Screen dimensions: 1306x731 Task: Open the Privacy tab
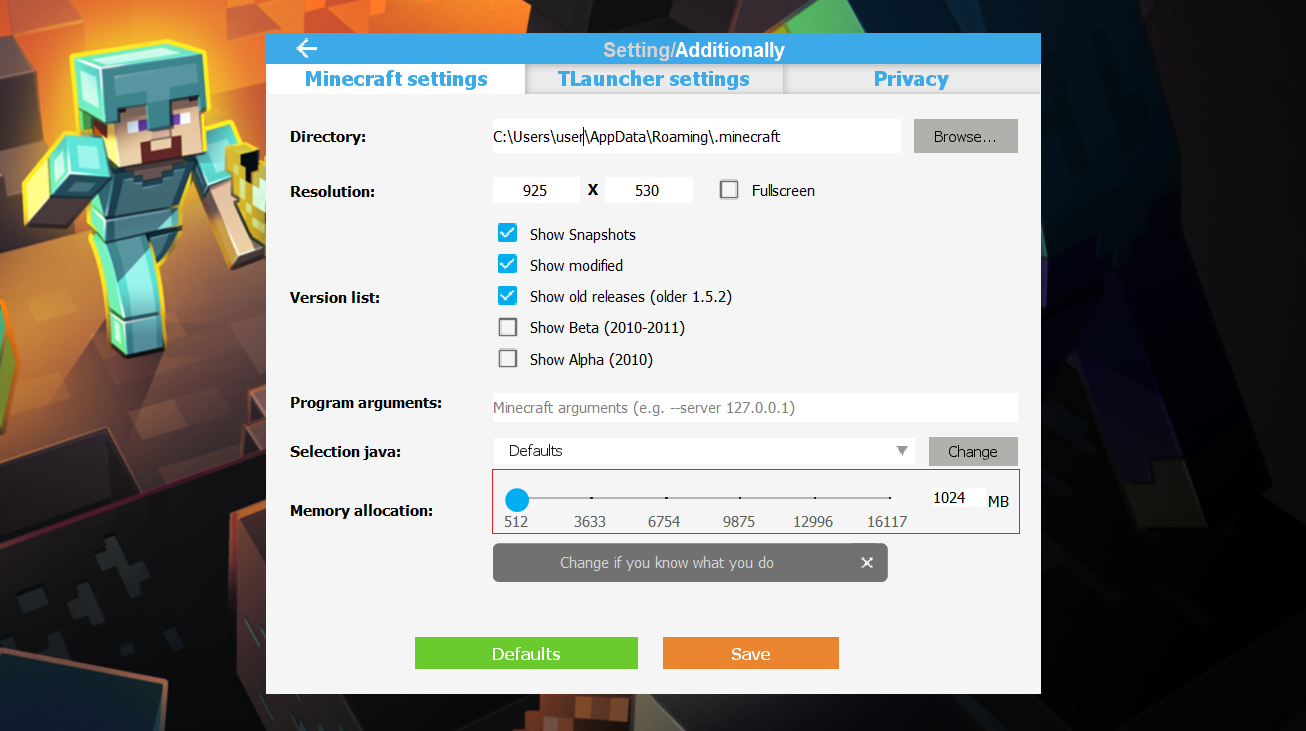911,79
